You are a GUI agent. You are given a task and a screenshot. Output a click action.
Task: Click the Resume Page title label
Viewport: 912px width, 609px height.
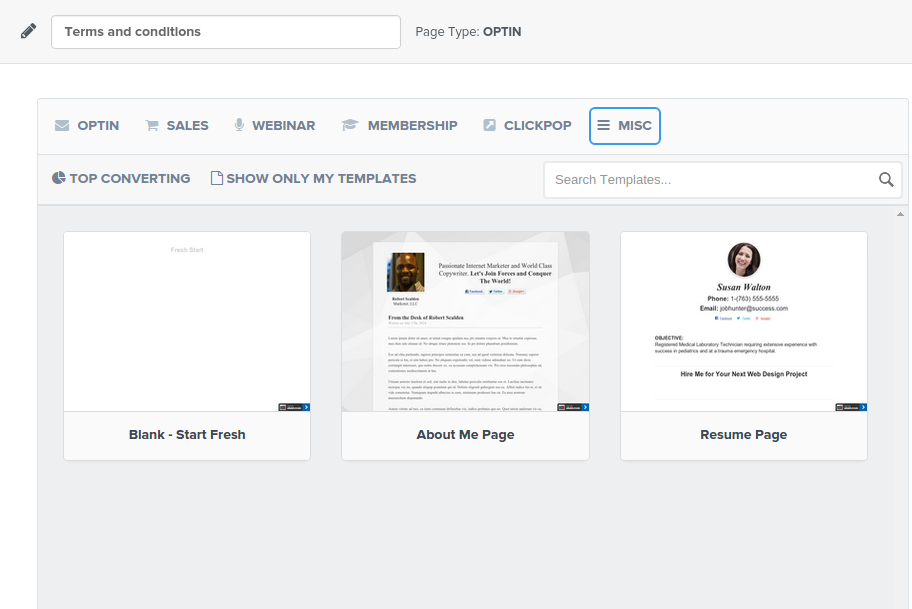point(743,435)
